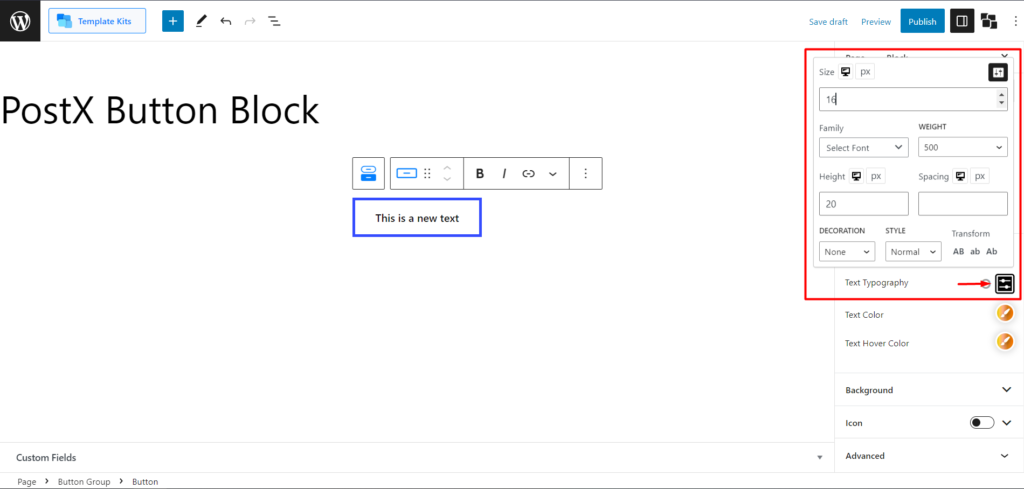Viewport: 1024px width, 489px height.
Task: Toggle bold formatting
Action: coord(480,173)
